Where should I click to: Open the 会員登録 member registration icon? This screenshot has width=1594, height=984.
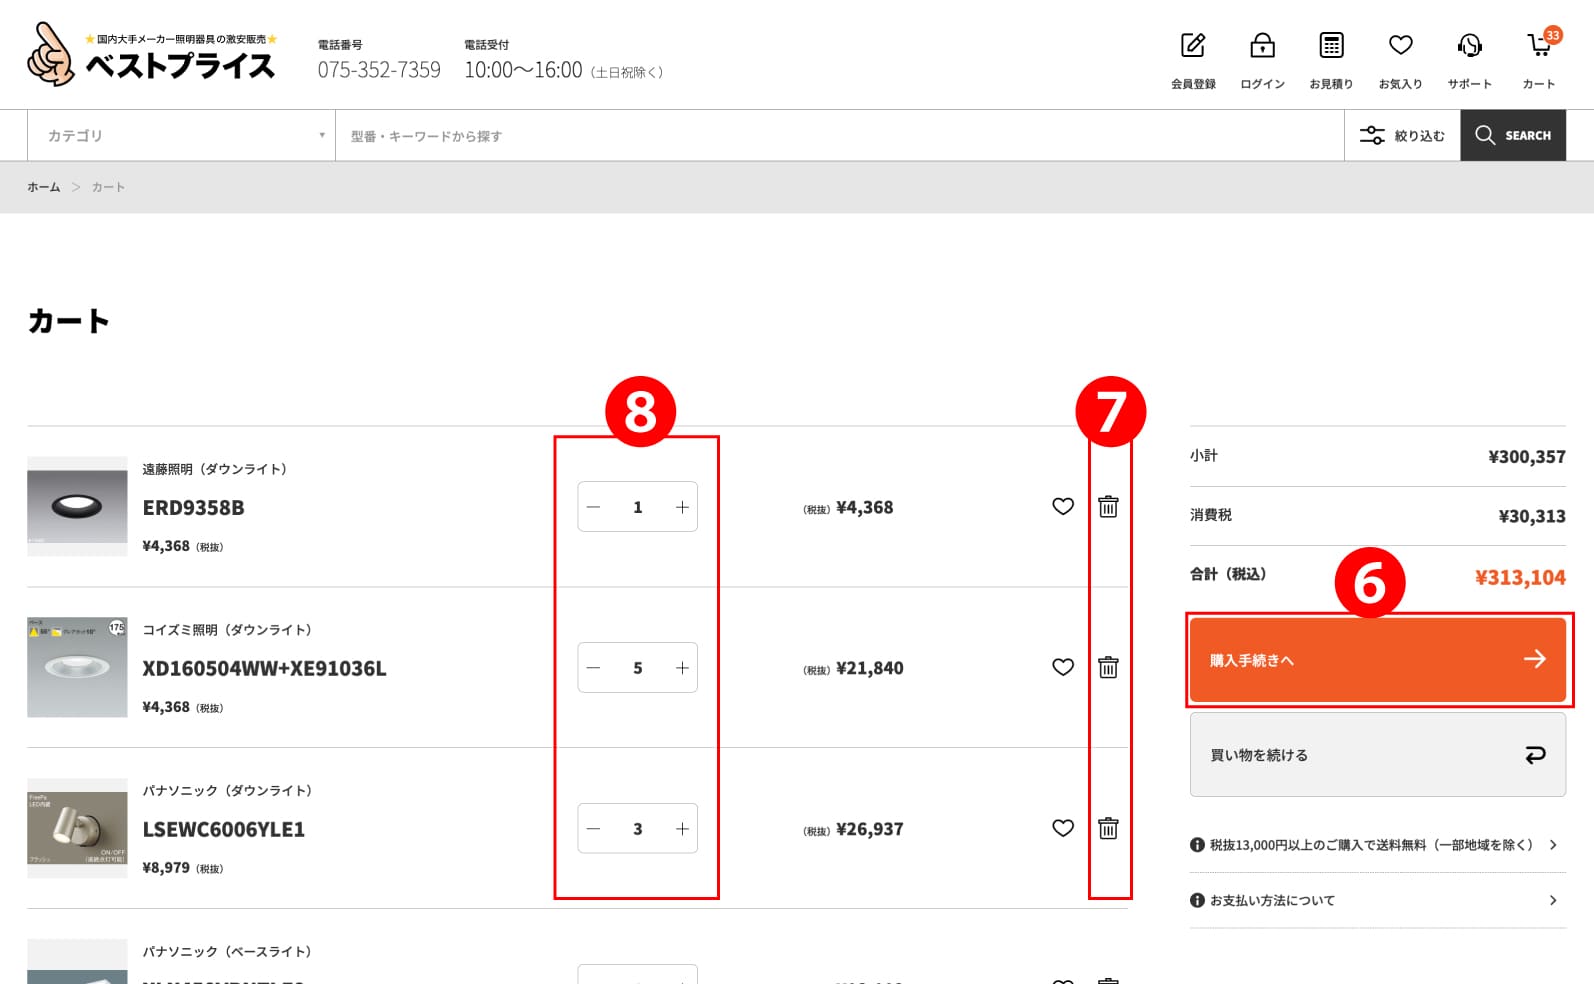tap(1193, 47)
